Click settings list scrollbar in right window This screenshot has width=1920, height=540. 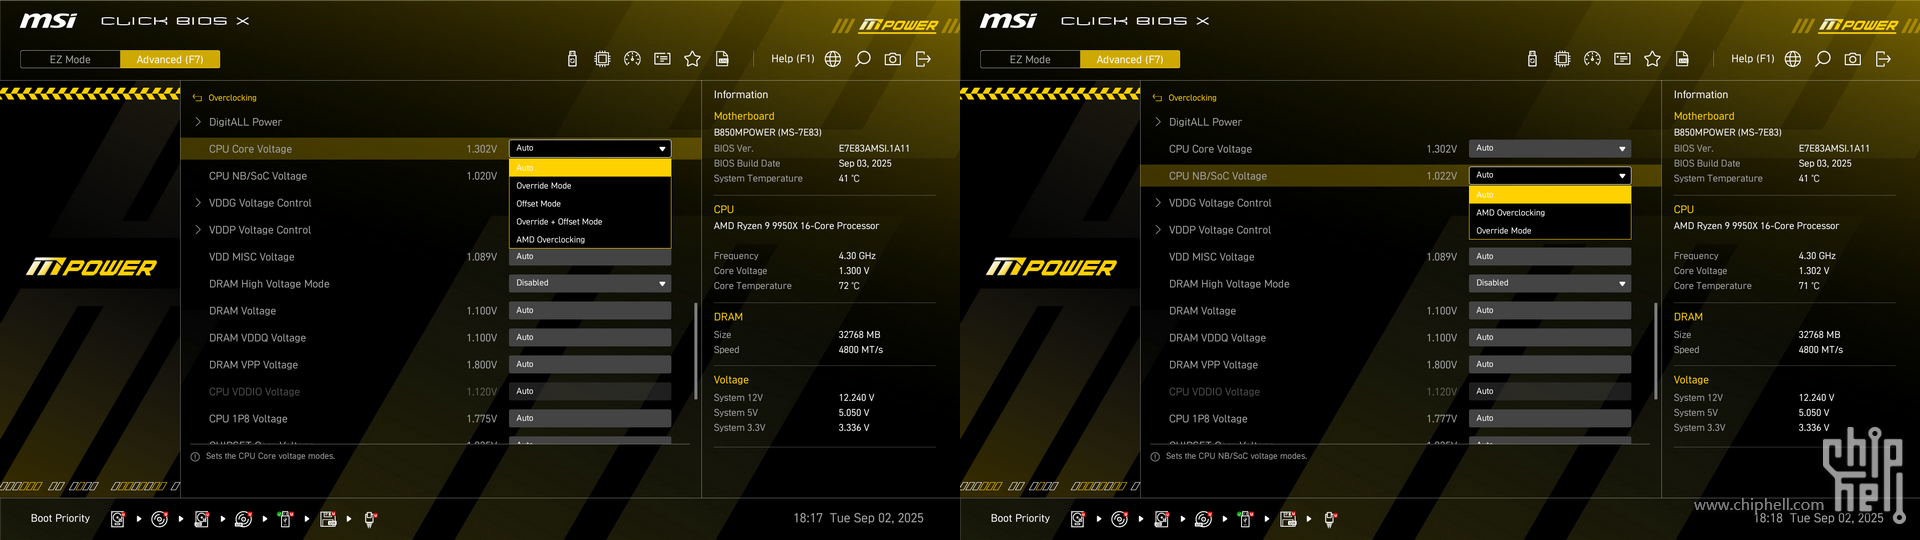coord(1655,350)
